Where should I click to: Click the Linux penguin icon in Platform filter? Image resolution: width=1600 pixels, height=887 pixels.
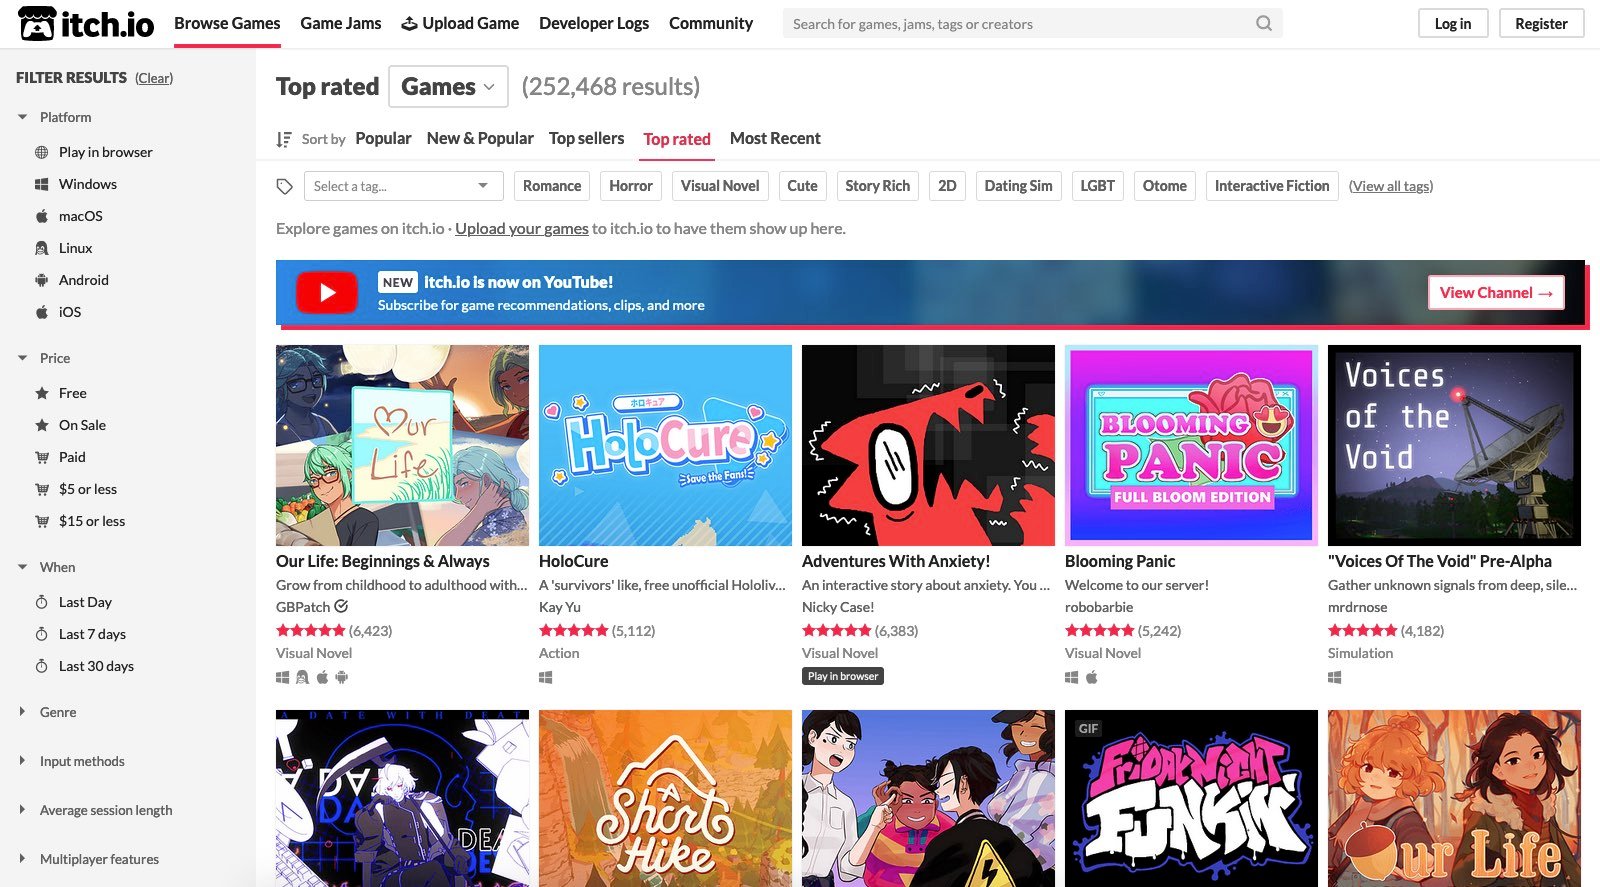(x=42, y=248)
